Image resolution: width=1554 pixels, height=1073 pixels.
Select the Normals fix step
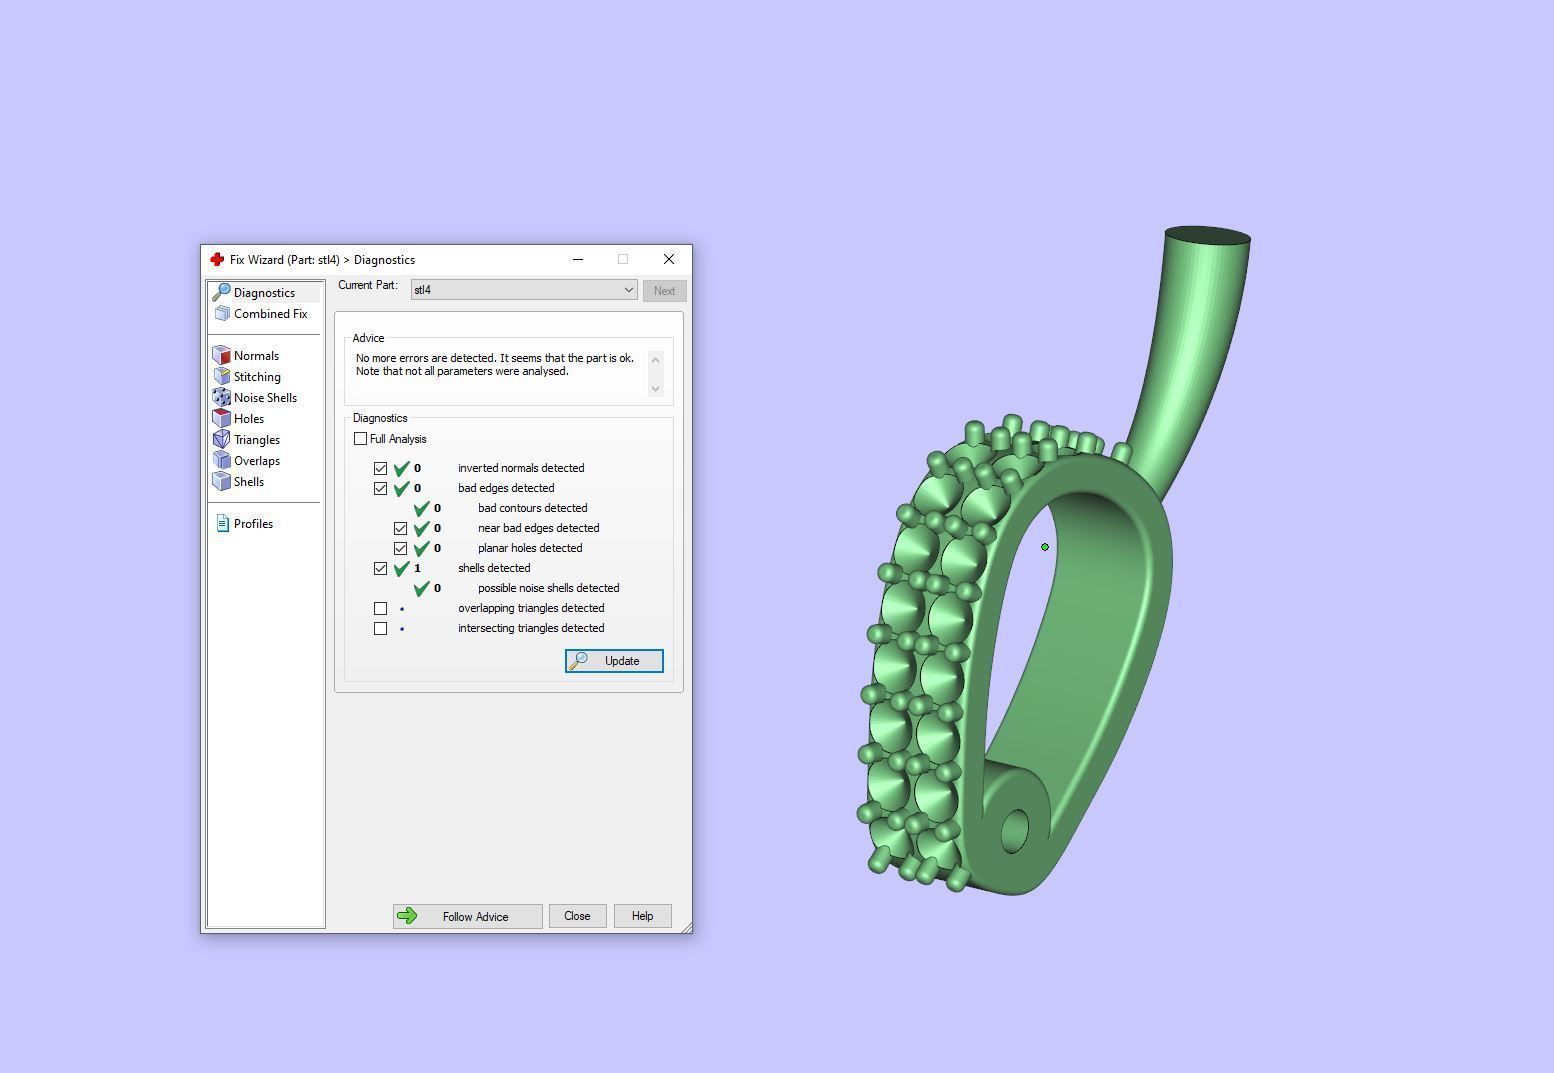pos(246,356)
